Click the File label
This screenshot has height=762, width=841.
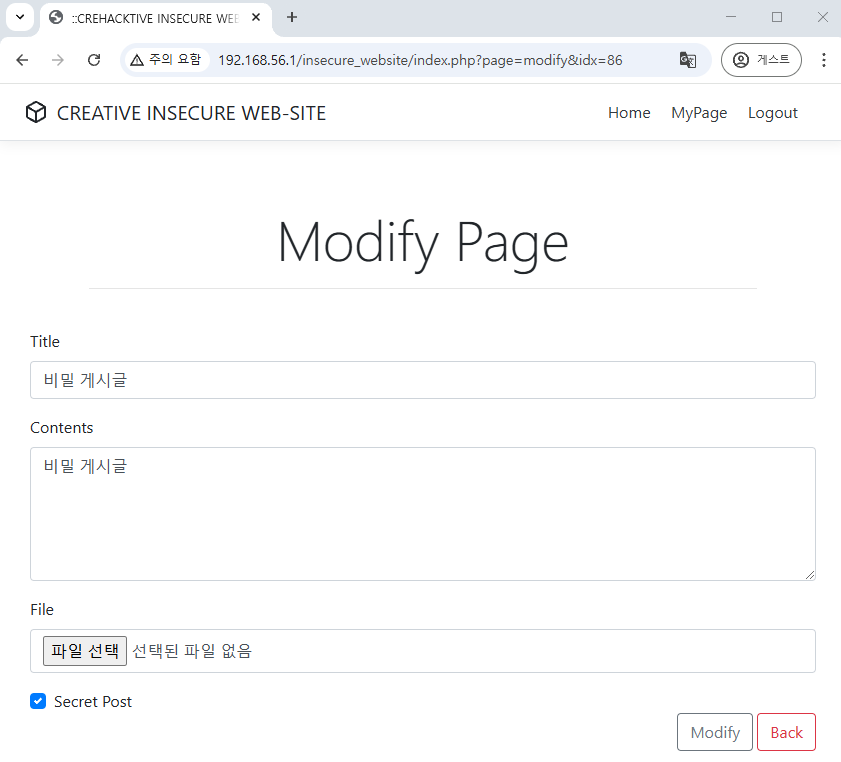(42, 610)
